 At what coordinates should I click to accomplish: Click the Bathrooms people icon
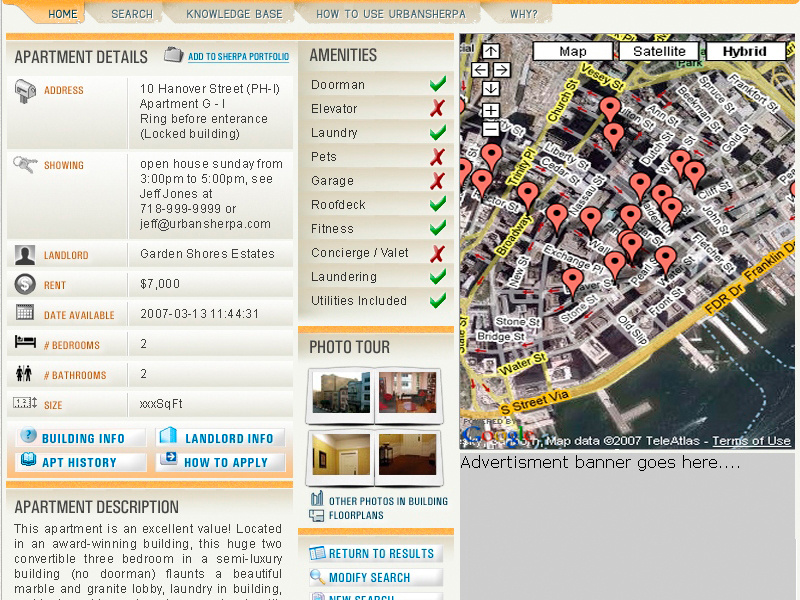tap(23, 373)
